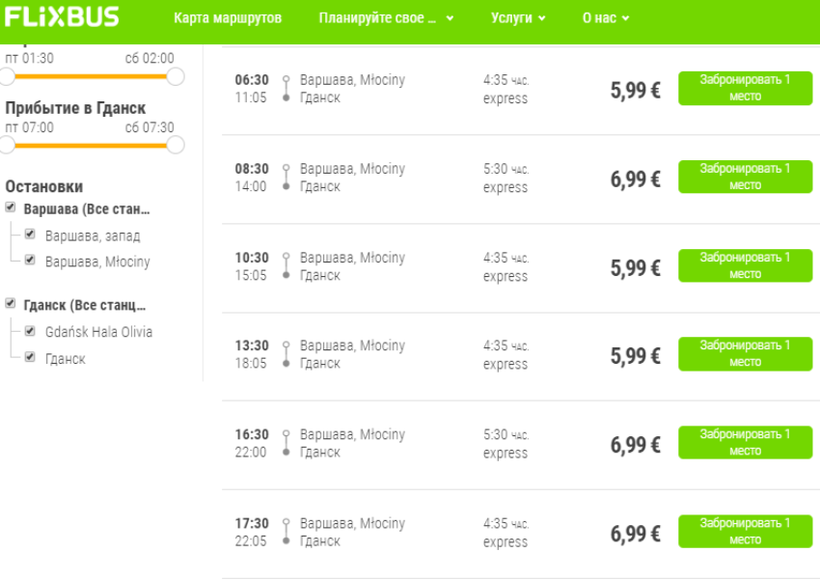
Task: Book one seat on the 06:30 bus
Action: 745,88
